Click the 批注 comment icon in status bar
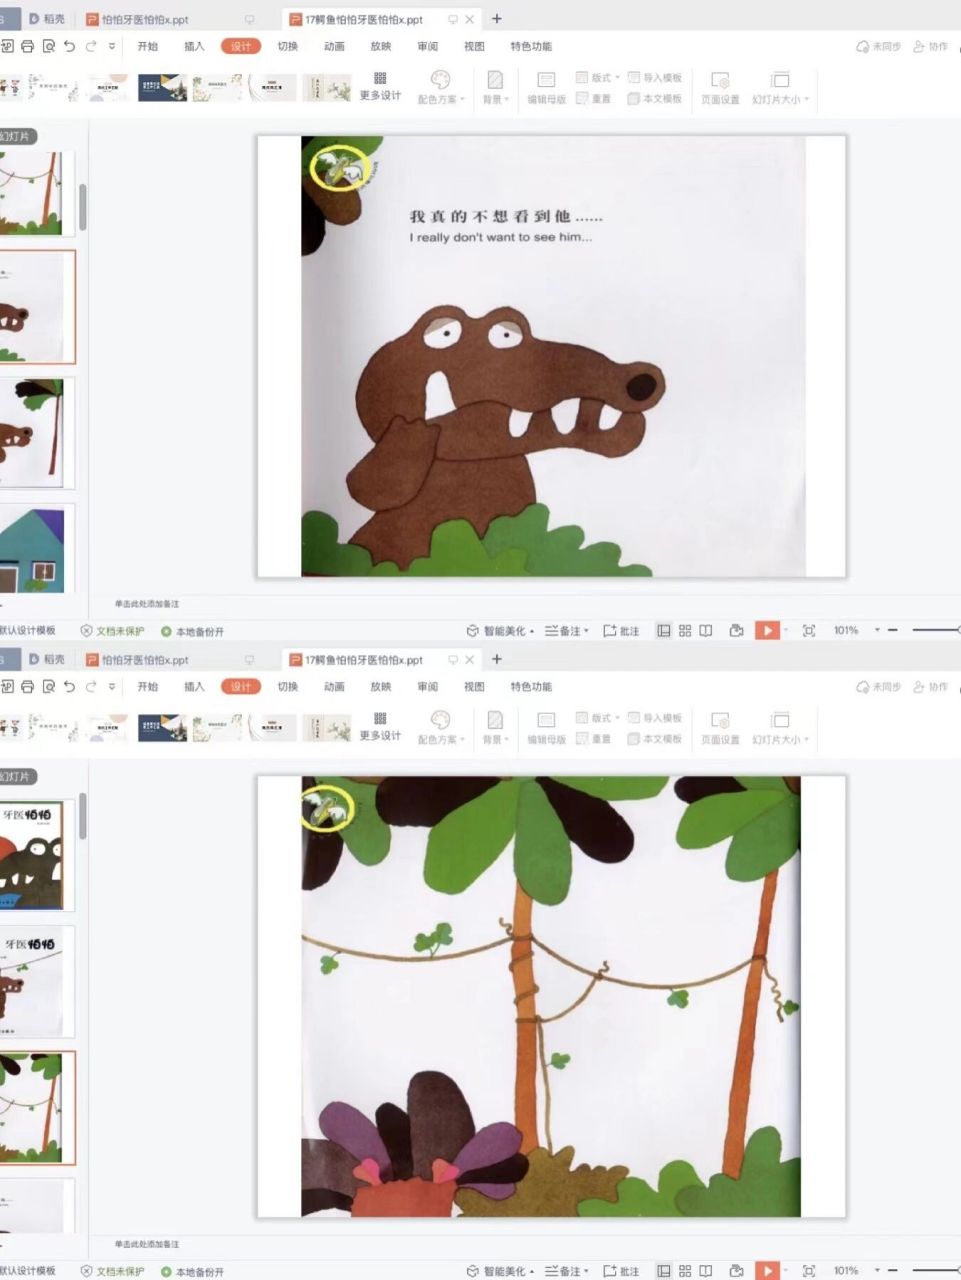 [x=621, y=630]
